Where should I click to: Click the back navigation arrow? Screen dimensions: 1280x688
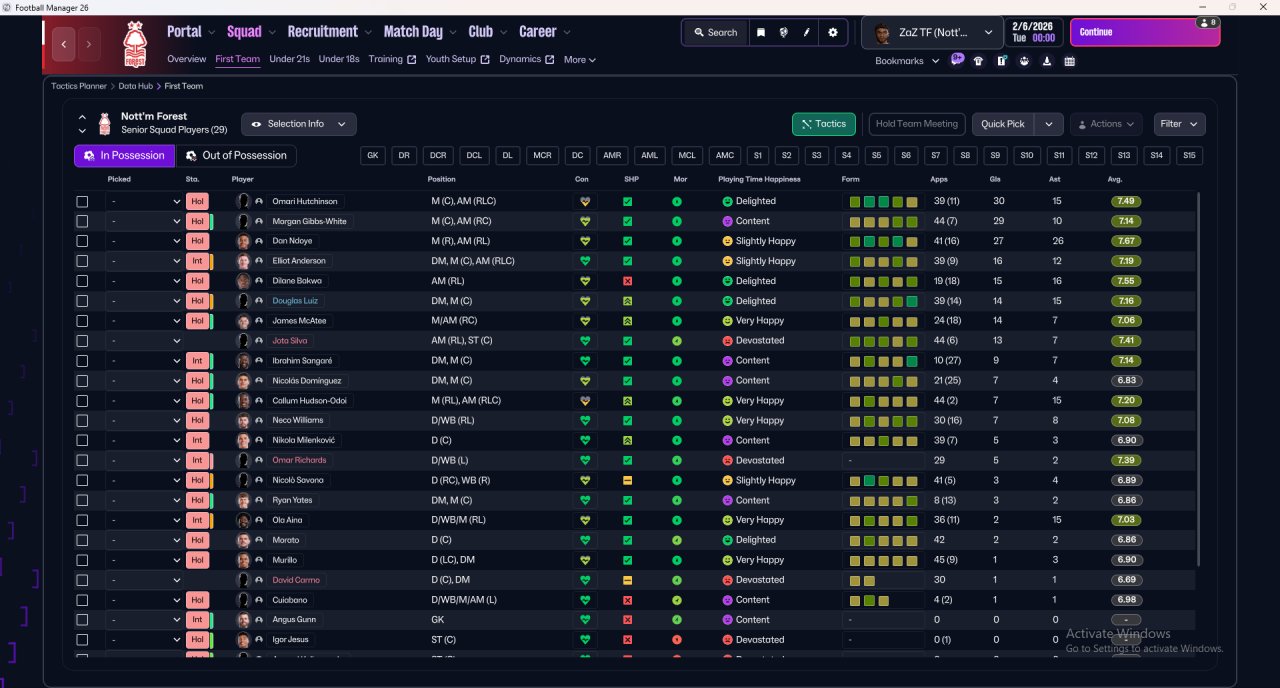(65, 44)
